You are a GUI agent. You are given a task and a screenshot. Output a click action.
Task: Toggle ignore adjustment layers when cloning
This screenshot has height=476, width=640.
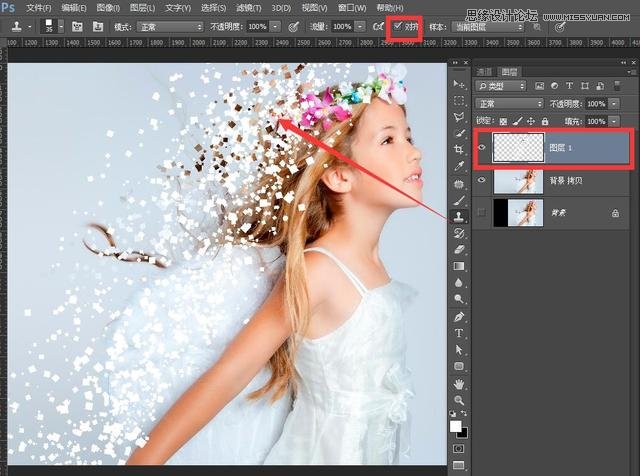coord(538,27)
